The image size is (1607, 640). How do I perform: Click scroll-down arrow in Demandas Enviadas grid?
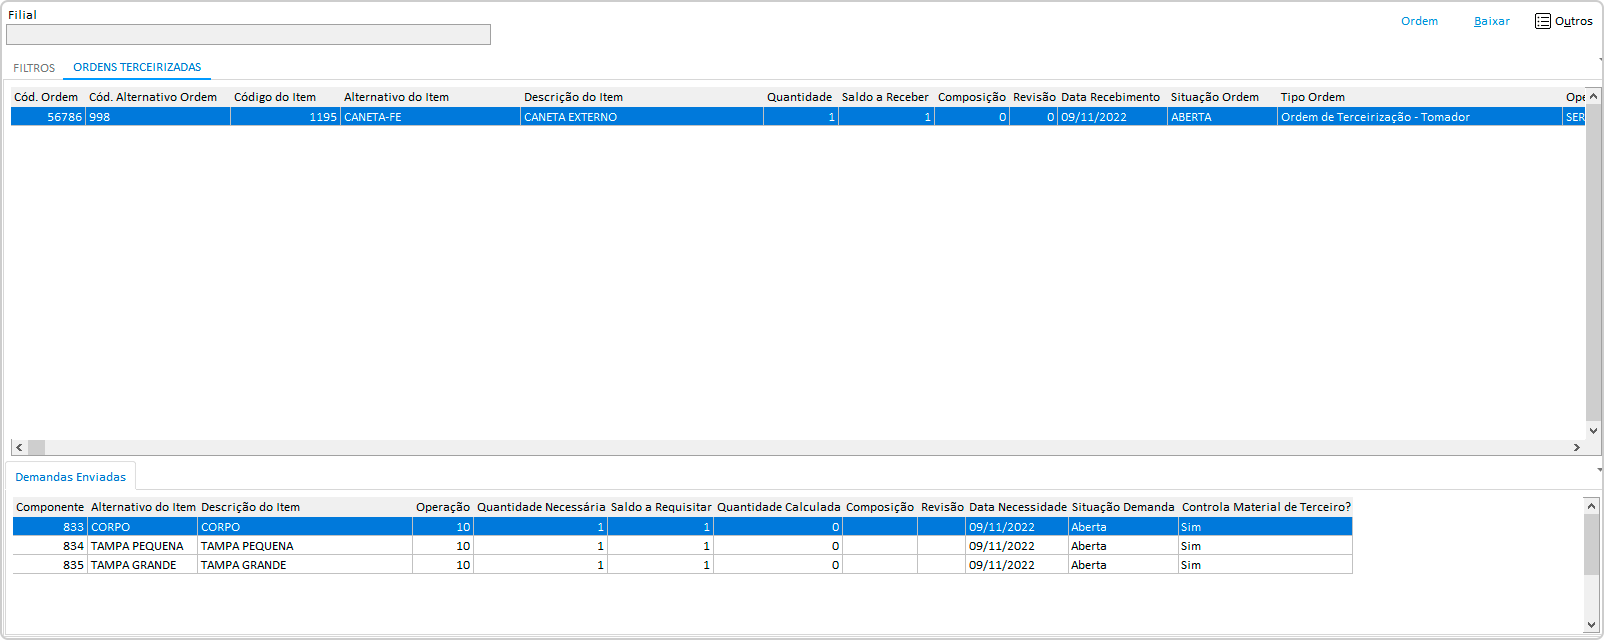(x=1591, y=625)
